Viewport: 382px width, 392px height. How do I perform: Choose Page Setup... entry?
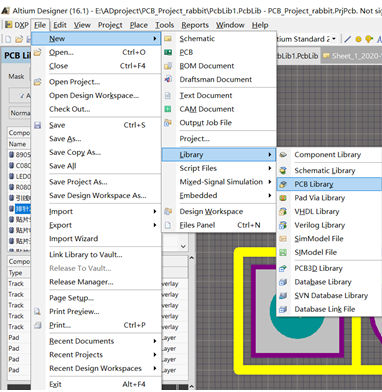71,298
